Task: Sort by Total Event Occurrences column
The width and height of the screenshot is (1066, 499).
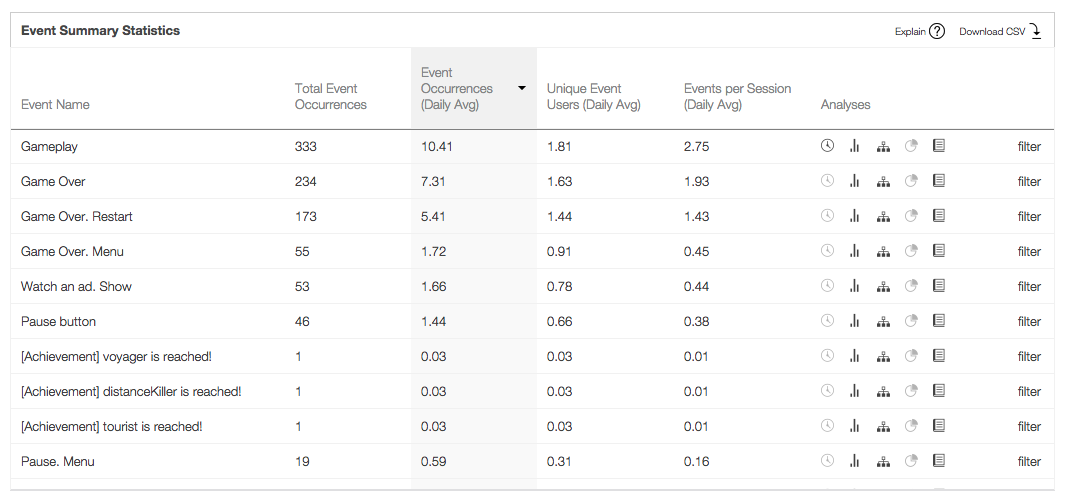Action: pos(330,96)
